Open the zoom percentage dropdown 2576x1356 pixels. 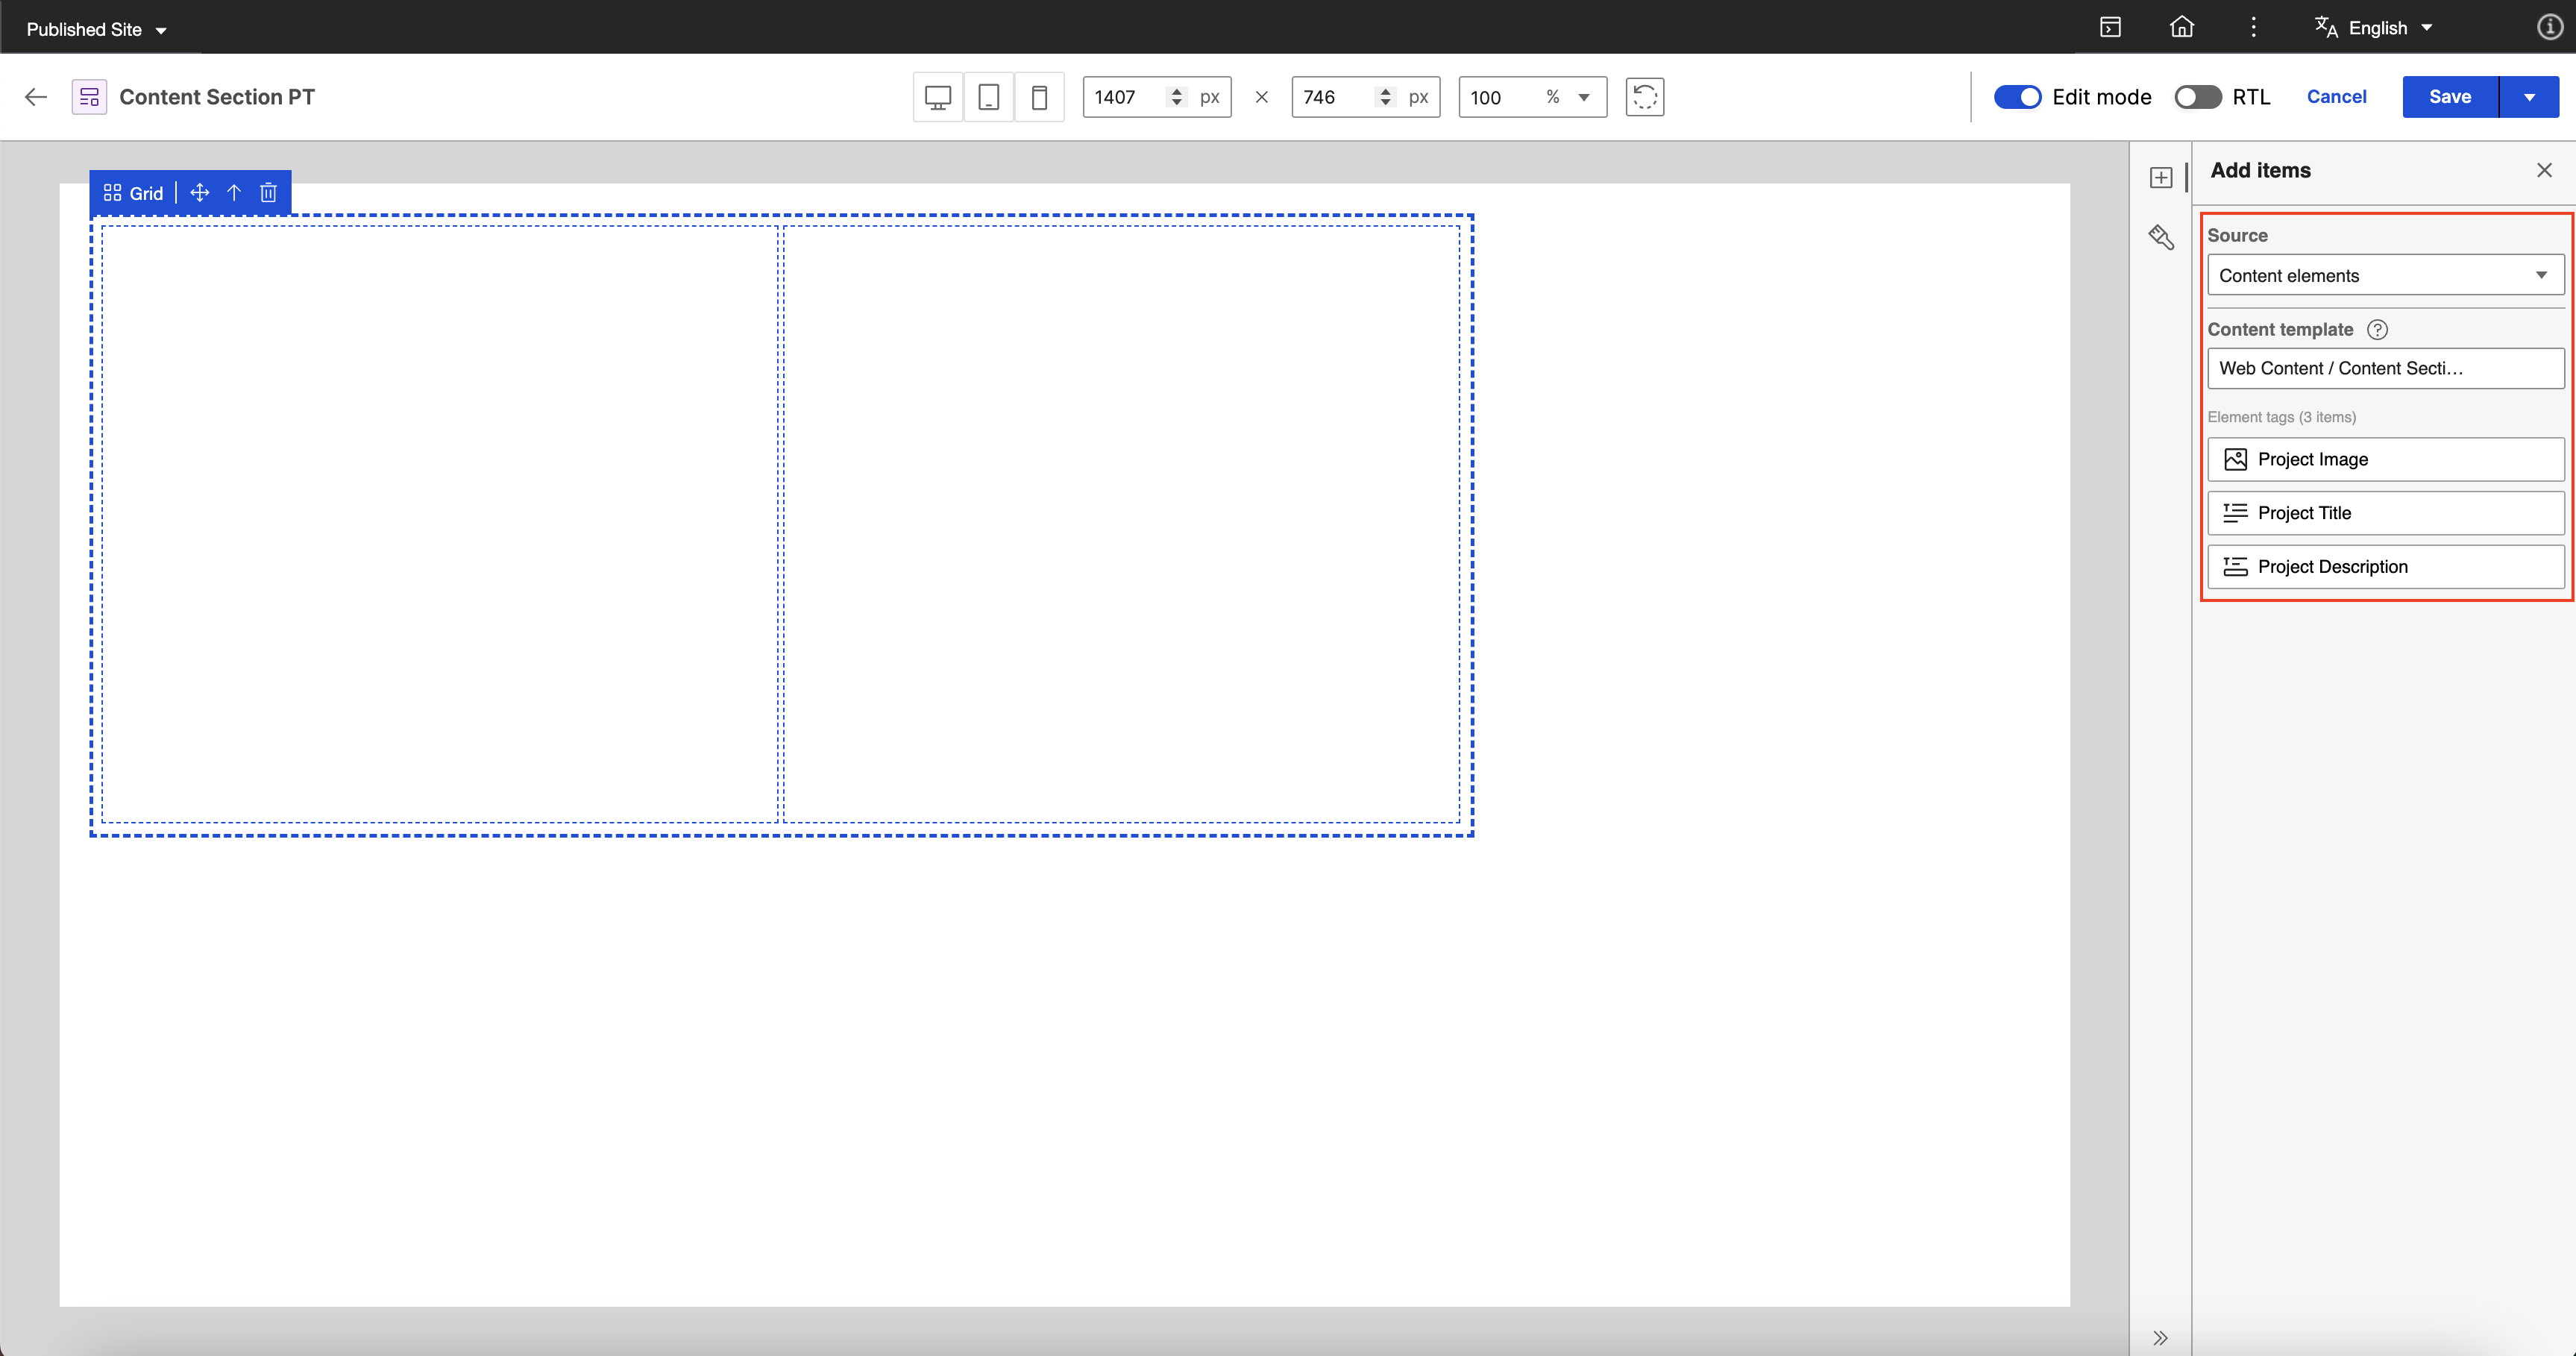1583,97
